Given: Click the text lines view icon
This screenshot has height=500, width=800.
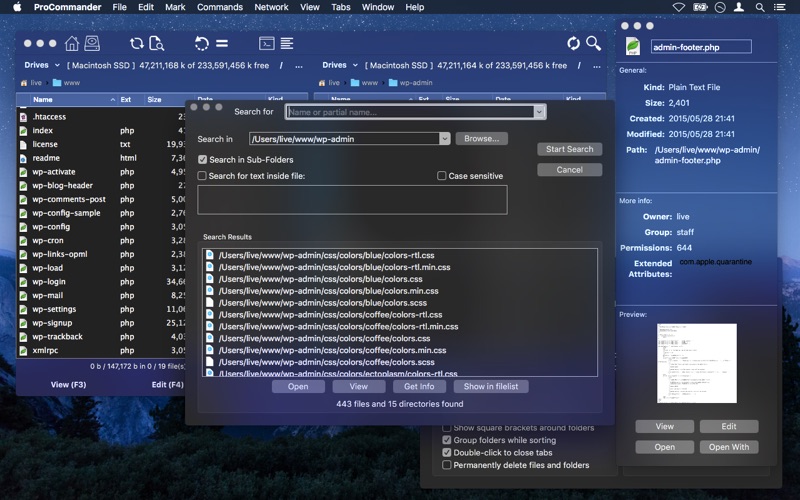Looking at the screenshot, I should click(287, 43).
